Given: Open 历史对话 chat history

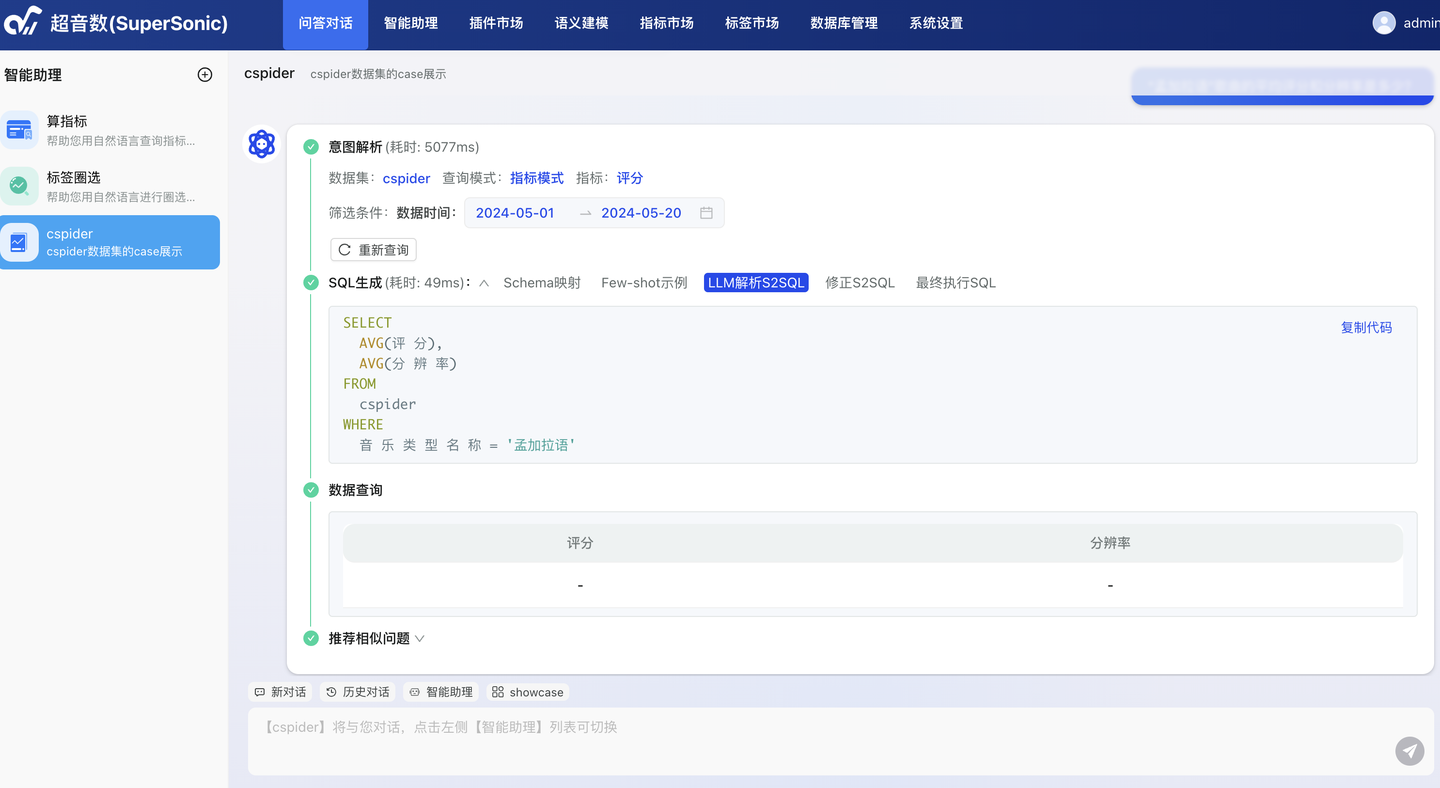Looking at the screenshot, I should 357,691.
